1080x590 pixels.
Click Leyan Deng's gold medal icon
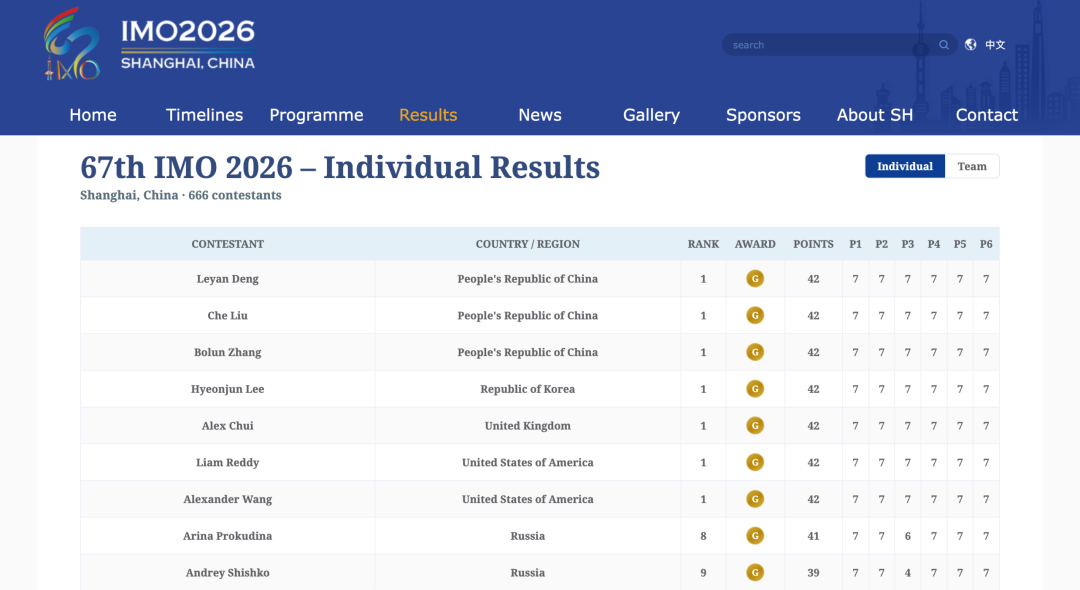point(755,279)
